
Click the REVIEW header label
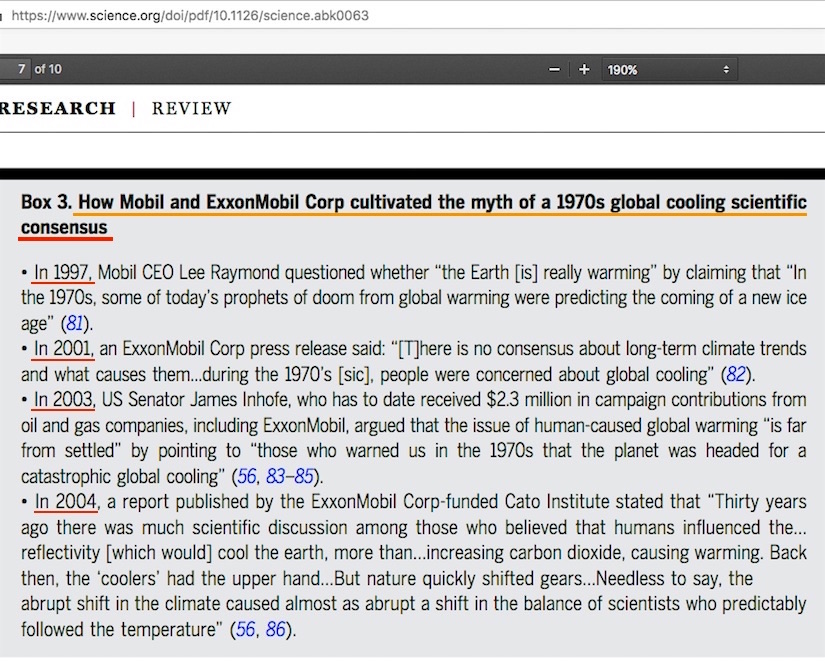click(191, 108)
